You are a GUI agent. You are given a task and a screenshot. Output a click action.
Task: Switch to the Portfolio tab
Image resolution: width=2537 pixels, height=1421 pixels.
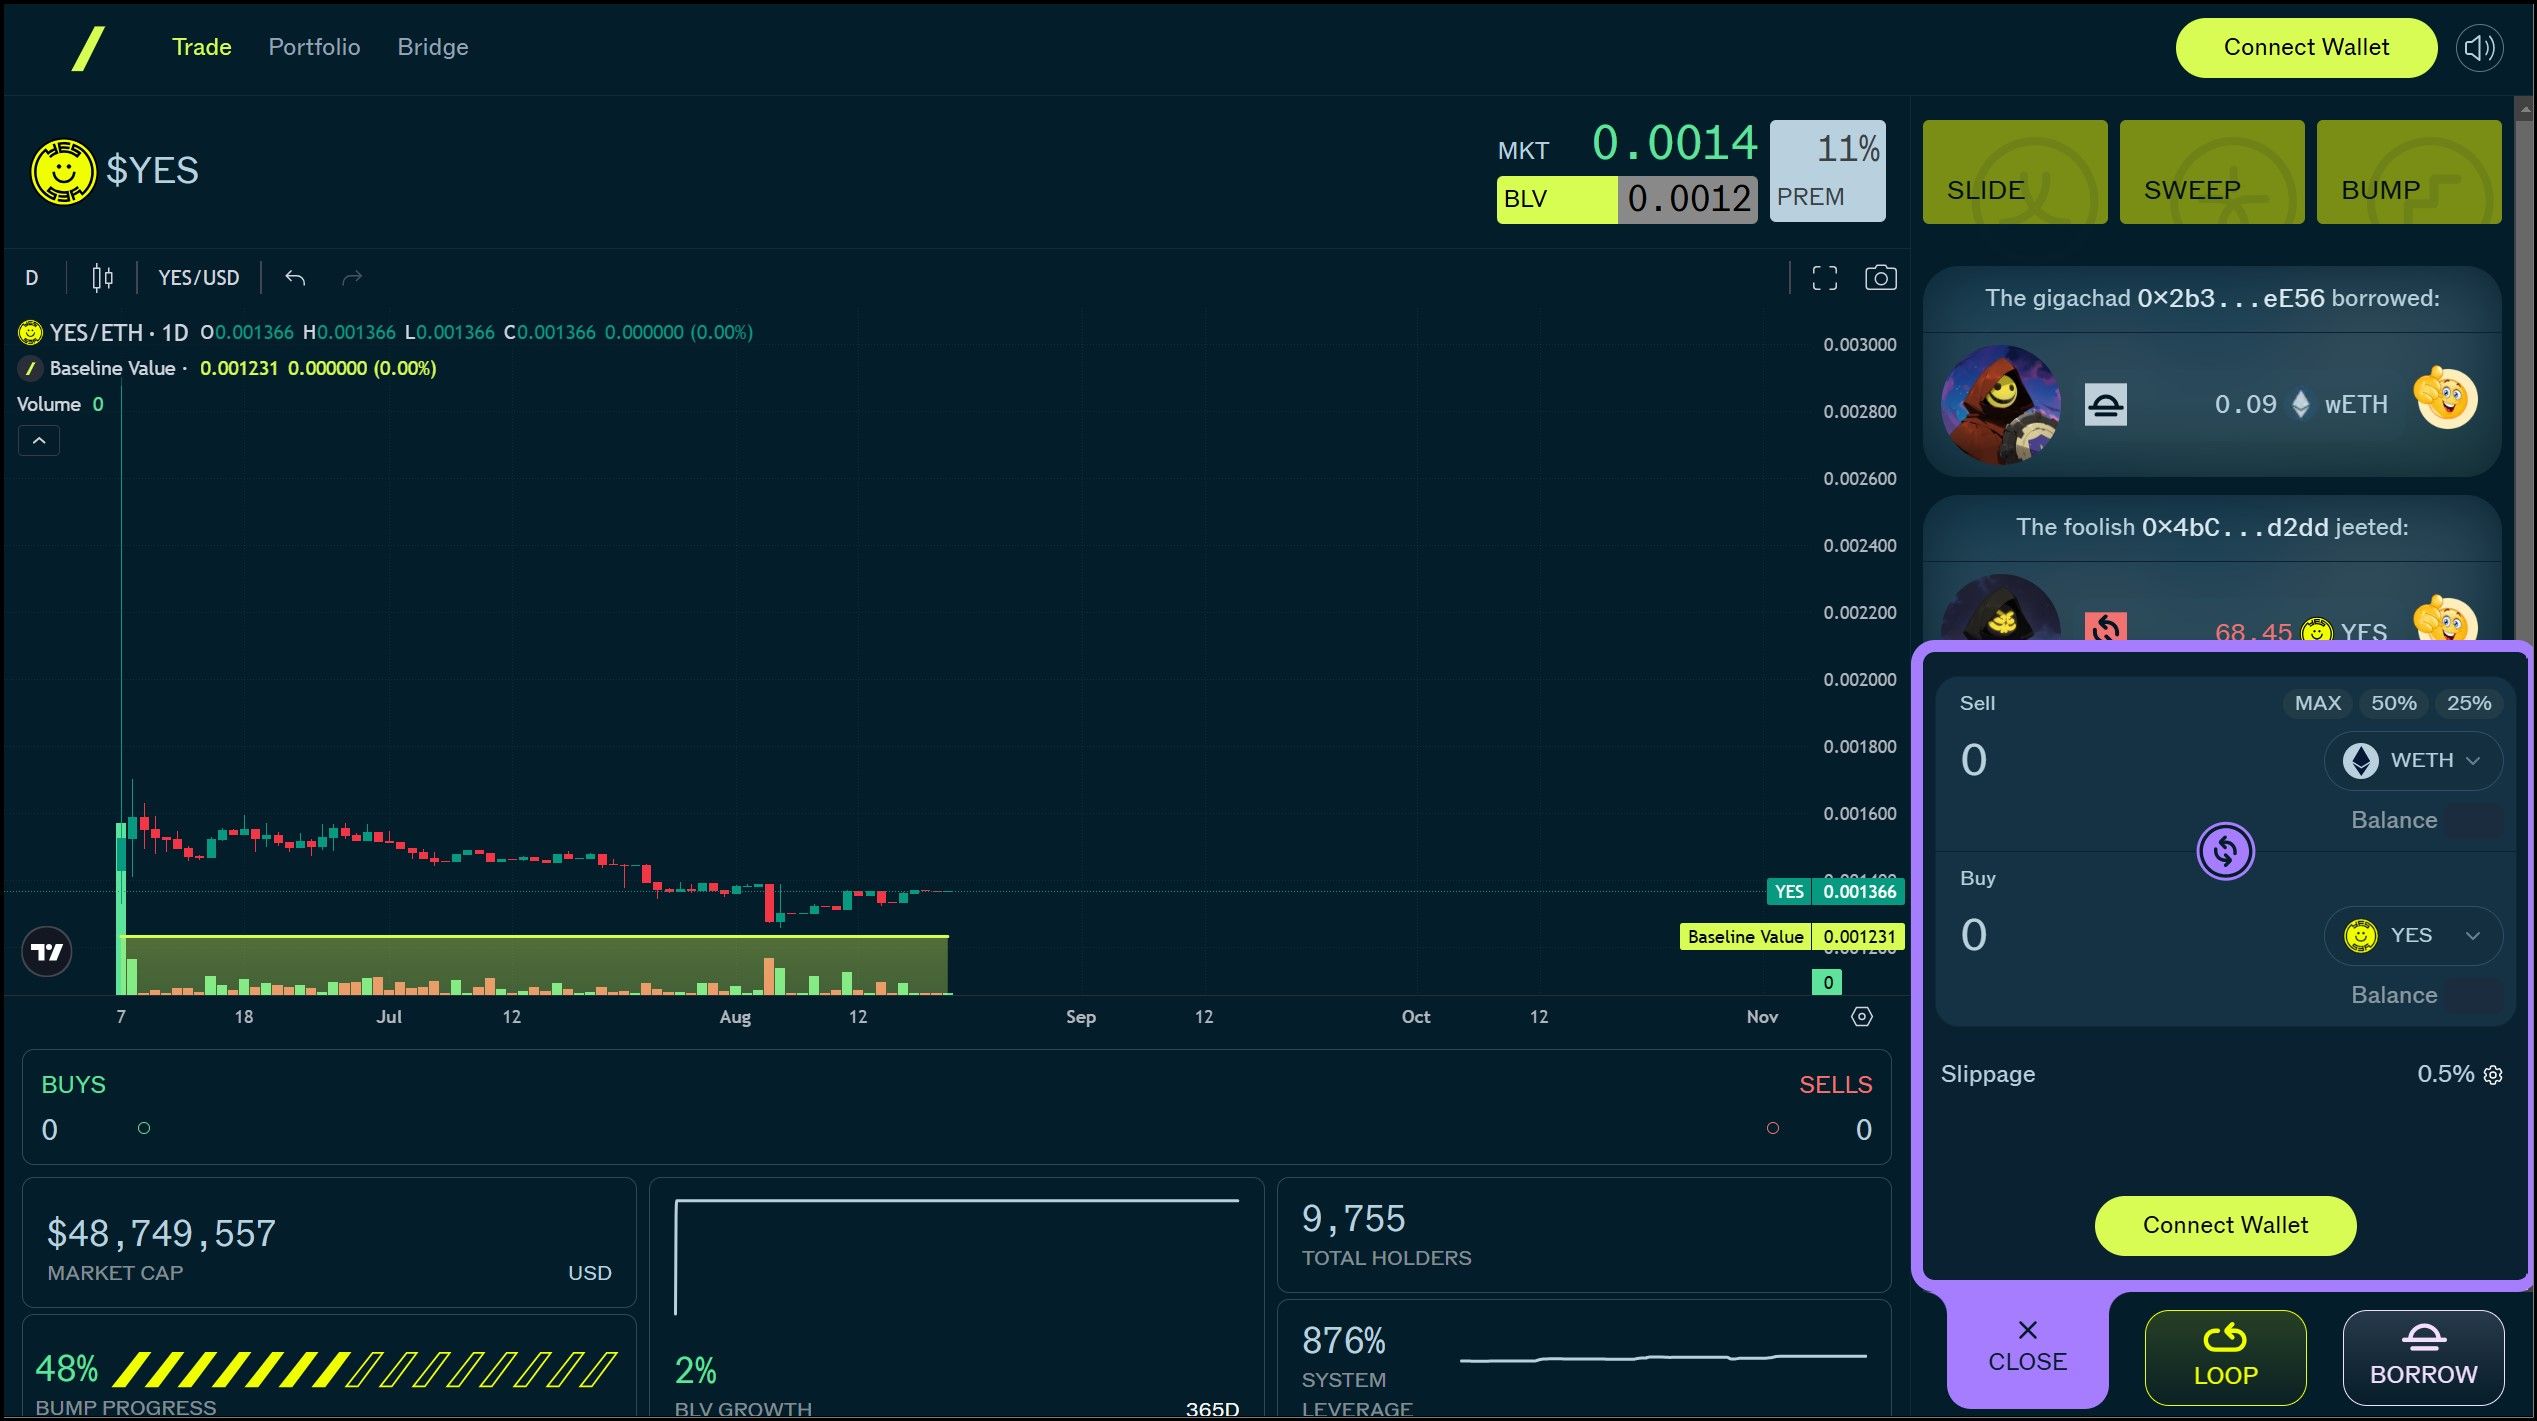[x=314, y=47]
